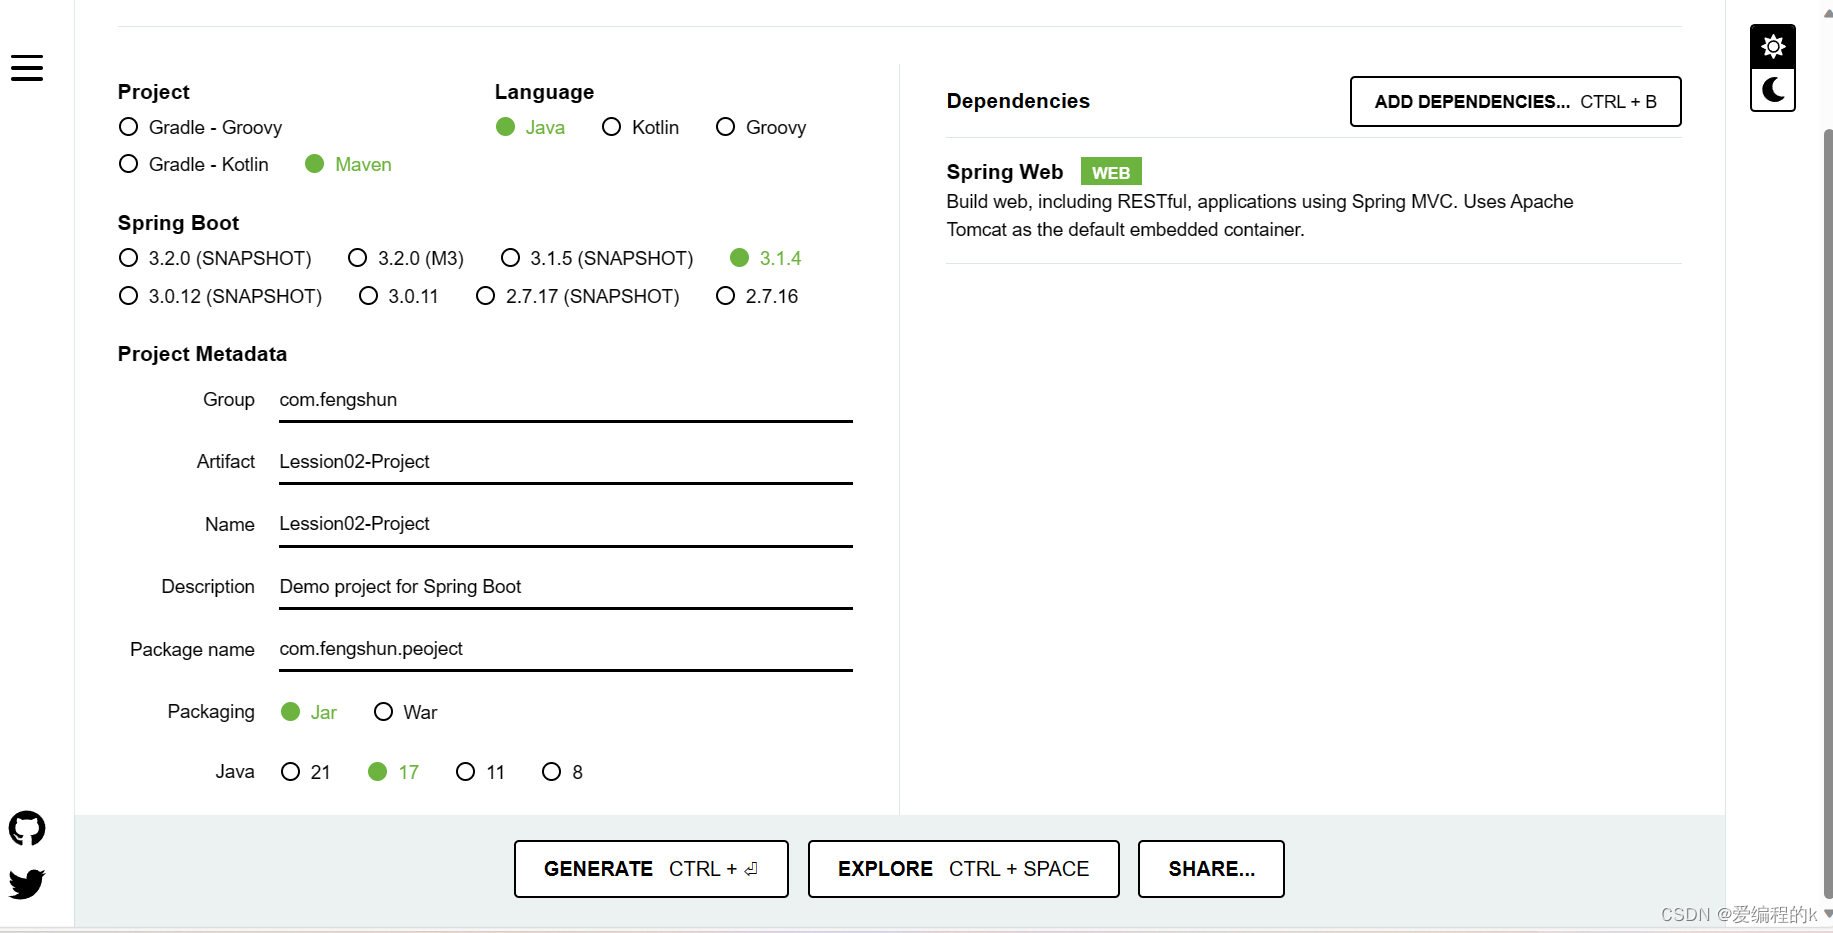This screenshot has height=933, width=1833.
Task: Click the Spring Web description text
Action: (1260, 215)
